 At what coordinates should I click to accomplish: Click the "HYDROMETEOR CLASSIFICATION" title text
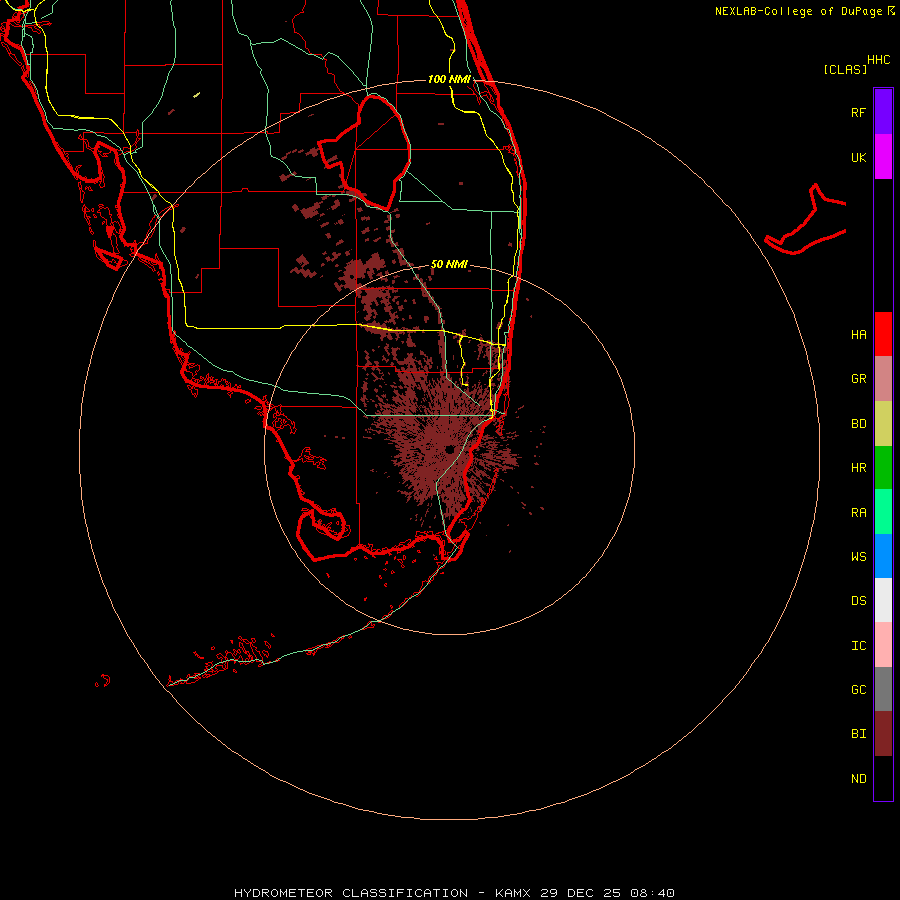pos(351,893)
